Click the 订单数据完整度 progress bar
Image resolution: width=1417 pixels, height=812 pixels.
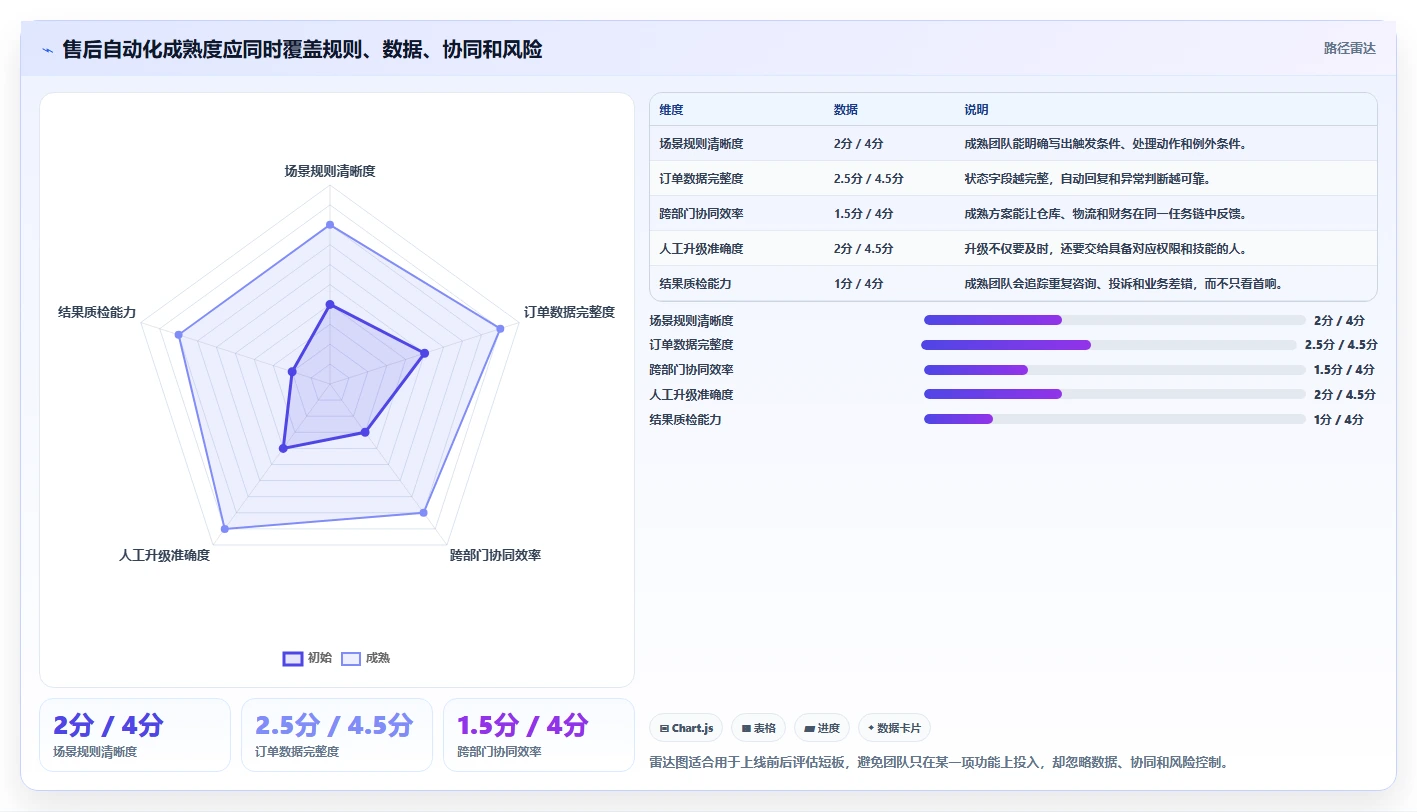tap(1109, 345)
